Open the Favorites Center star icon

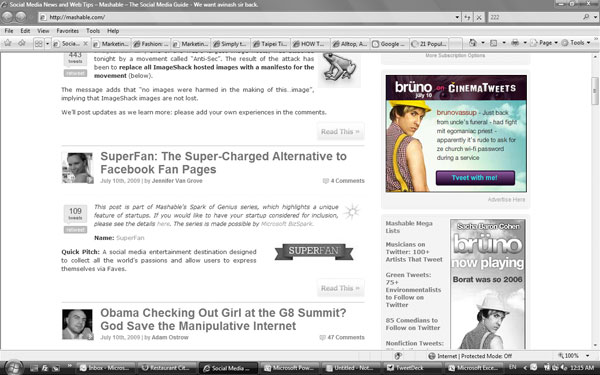tap(7, 43)
